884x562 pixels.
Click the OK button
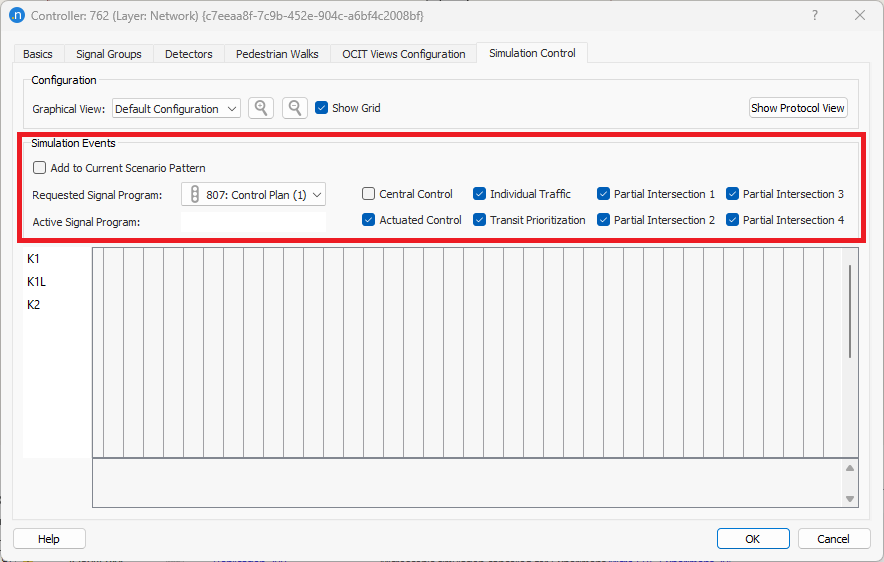[753, 539]
